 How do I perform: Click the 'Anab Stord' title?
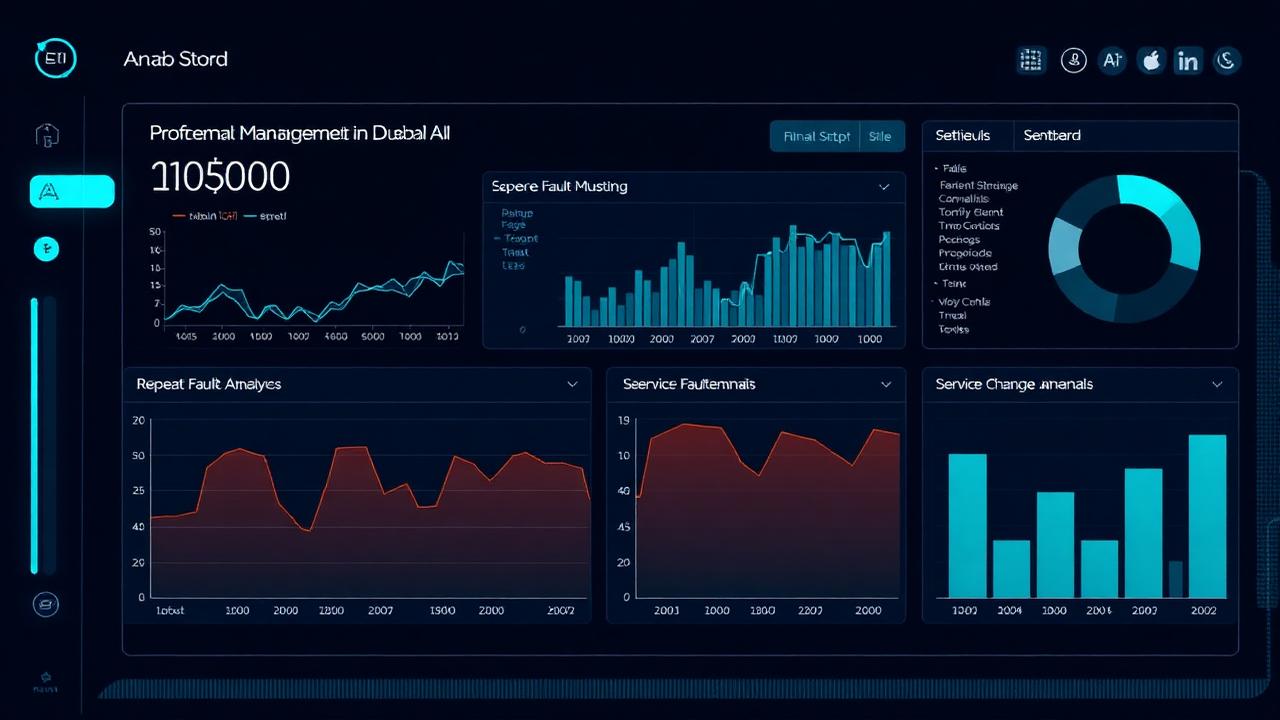click(176, 59)
